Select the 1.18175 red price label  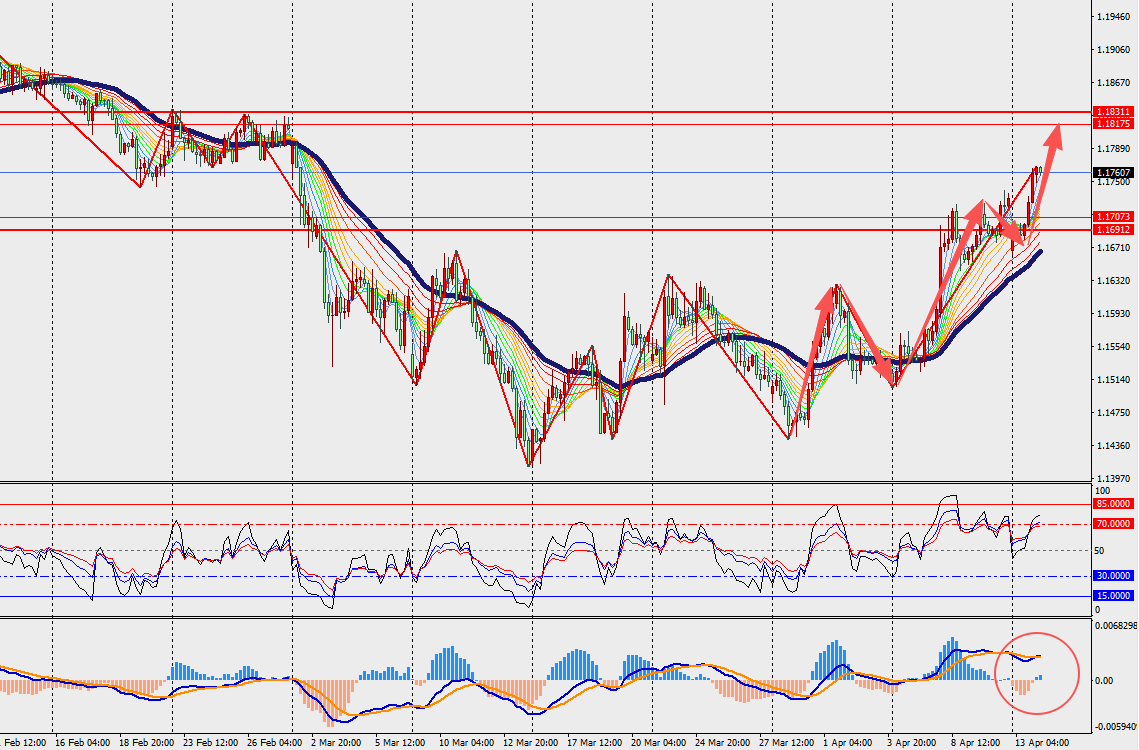(x=1112, y=124)
